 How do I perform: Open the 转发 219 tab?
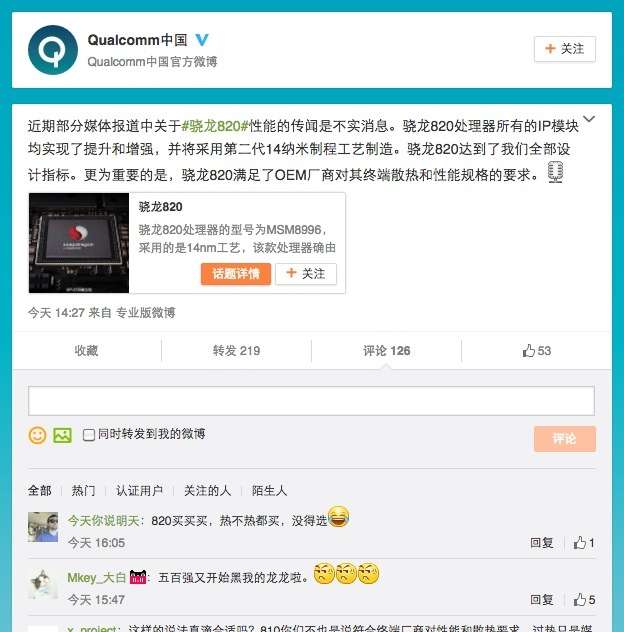coord(236,351)
